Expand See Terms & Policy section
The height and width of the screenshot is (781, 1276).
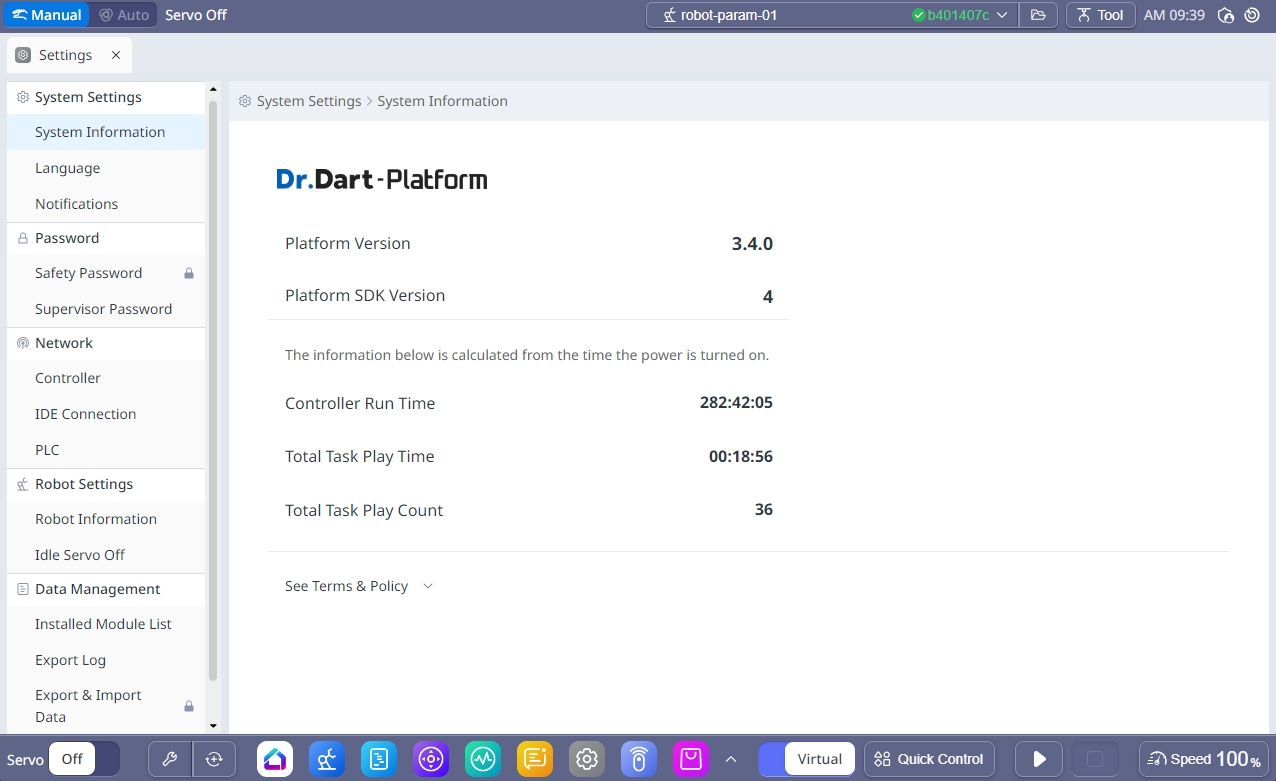(359, 586)
